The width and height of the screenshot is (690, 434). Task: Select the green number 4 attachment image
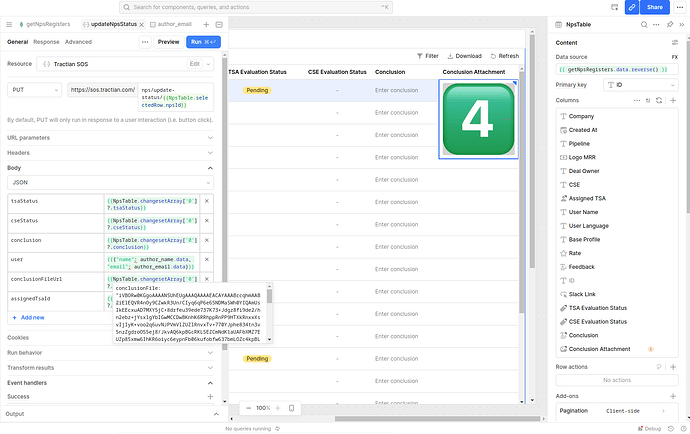tap(478, 119)
